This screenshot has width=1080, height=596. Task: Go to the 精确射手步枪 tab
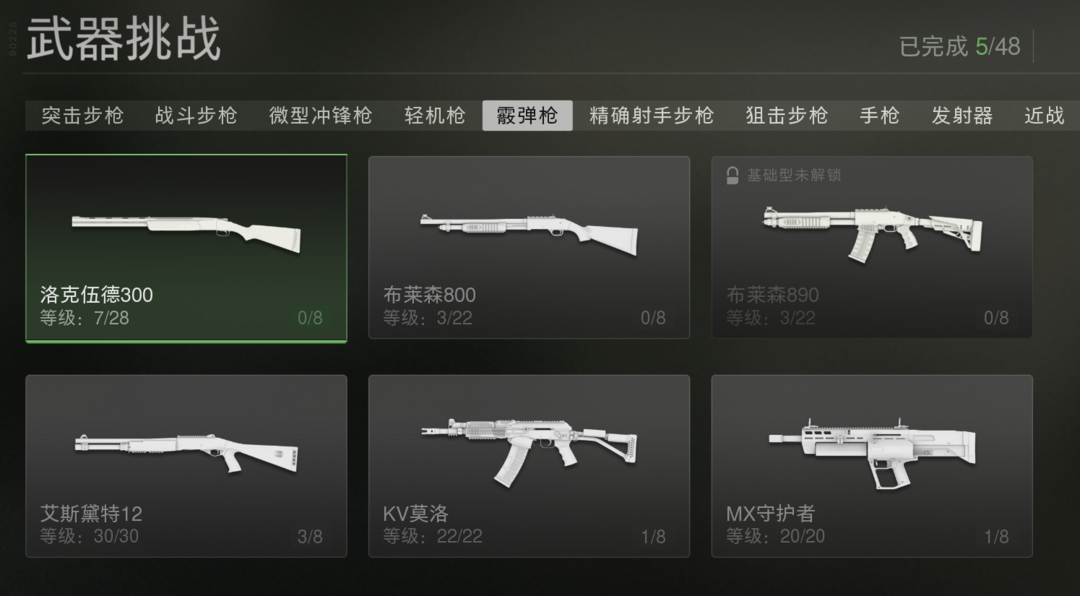(652, 115)
